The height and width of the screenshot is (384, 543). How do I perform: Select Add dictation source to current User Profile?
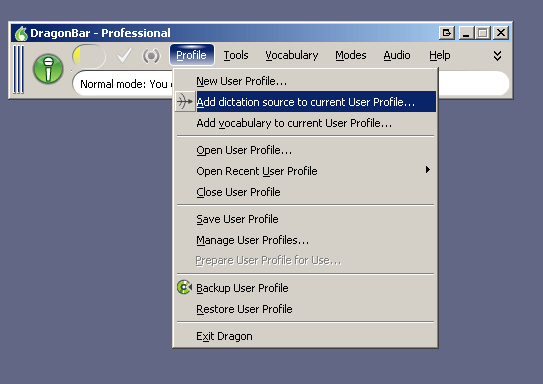pos(305,102)
